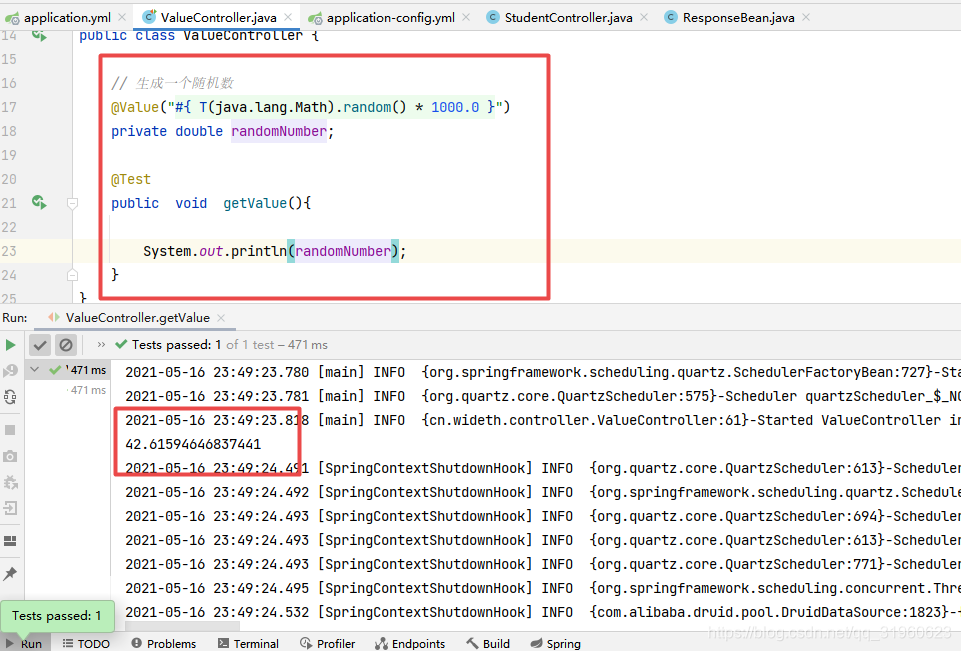Click the 'Tests passed: 1' notification balloon
The width and height of the screenshot is (961, 651).
coord(57,615)
